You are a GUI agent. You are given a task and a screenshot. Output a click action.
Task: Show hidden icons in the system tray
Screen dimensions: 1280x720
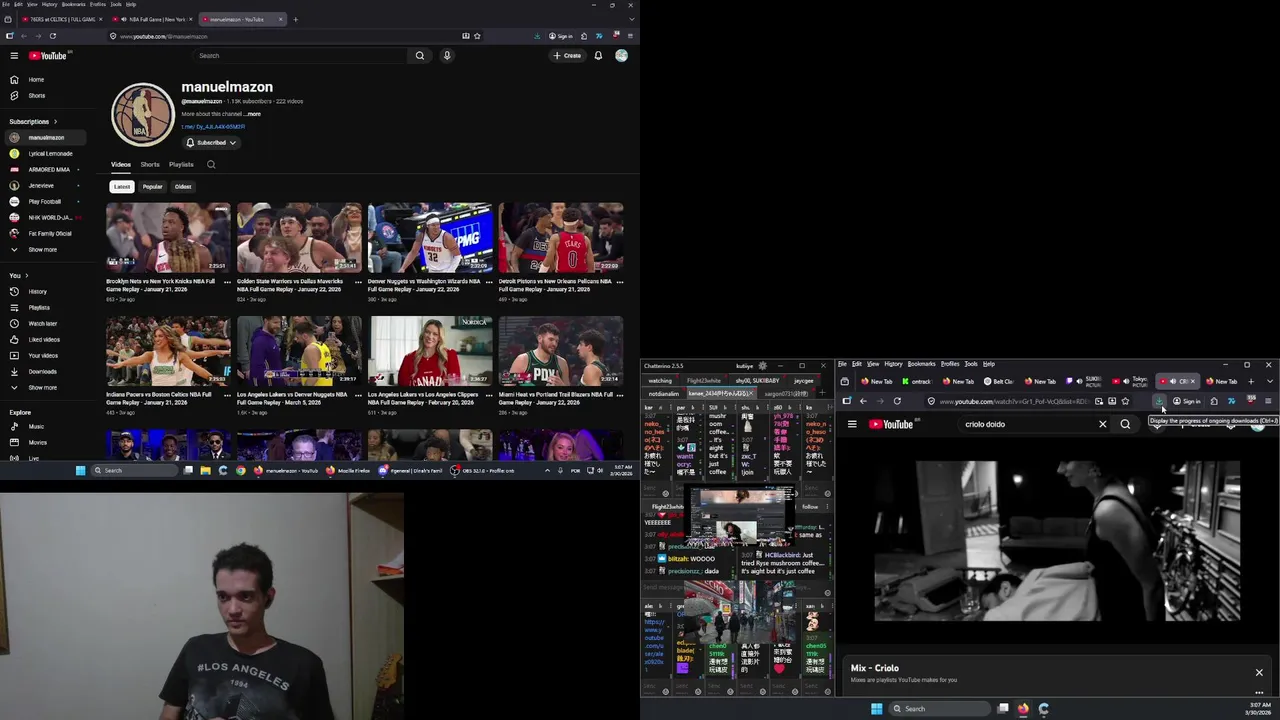tap(547, 470)
